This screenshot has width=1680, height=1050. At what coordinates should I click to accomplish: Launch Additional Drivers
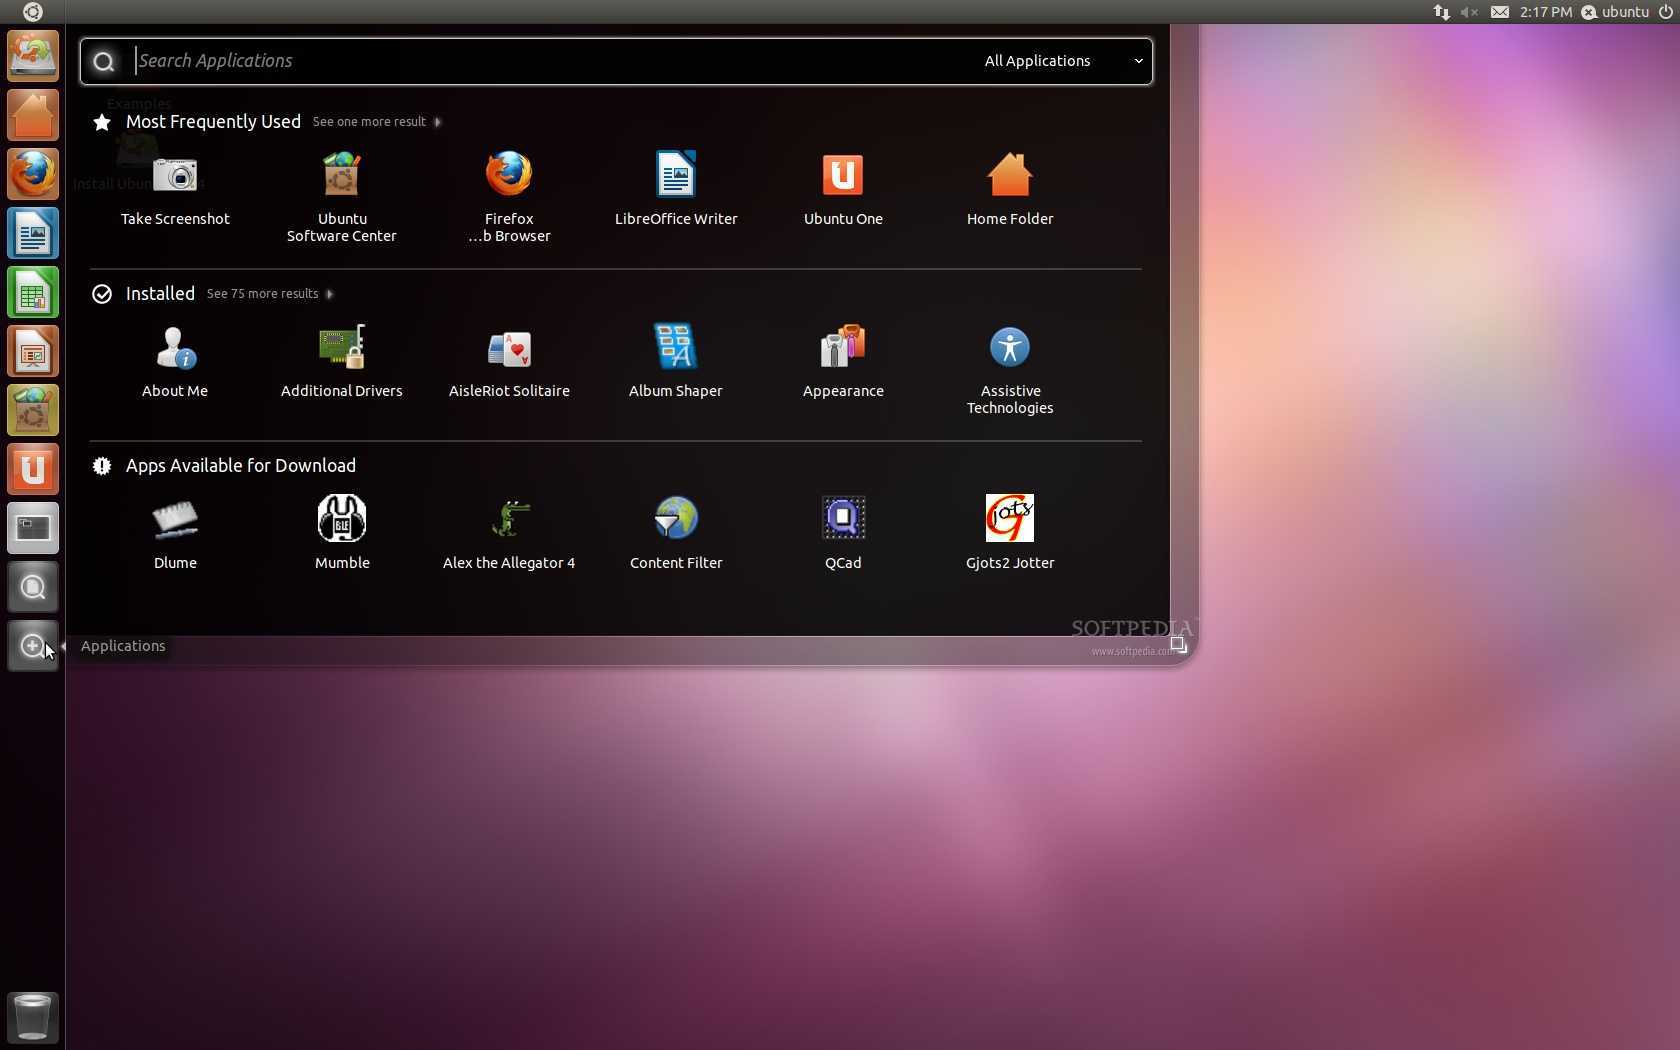(x=342, y=360)
